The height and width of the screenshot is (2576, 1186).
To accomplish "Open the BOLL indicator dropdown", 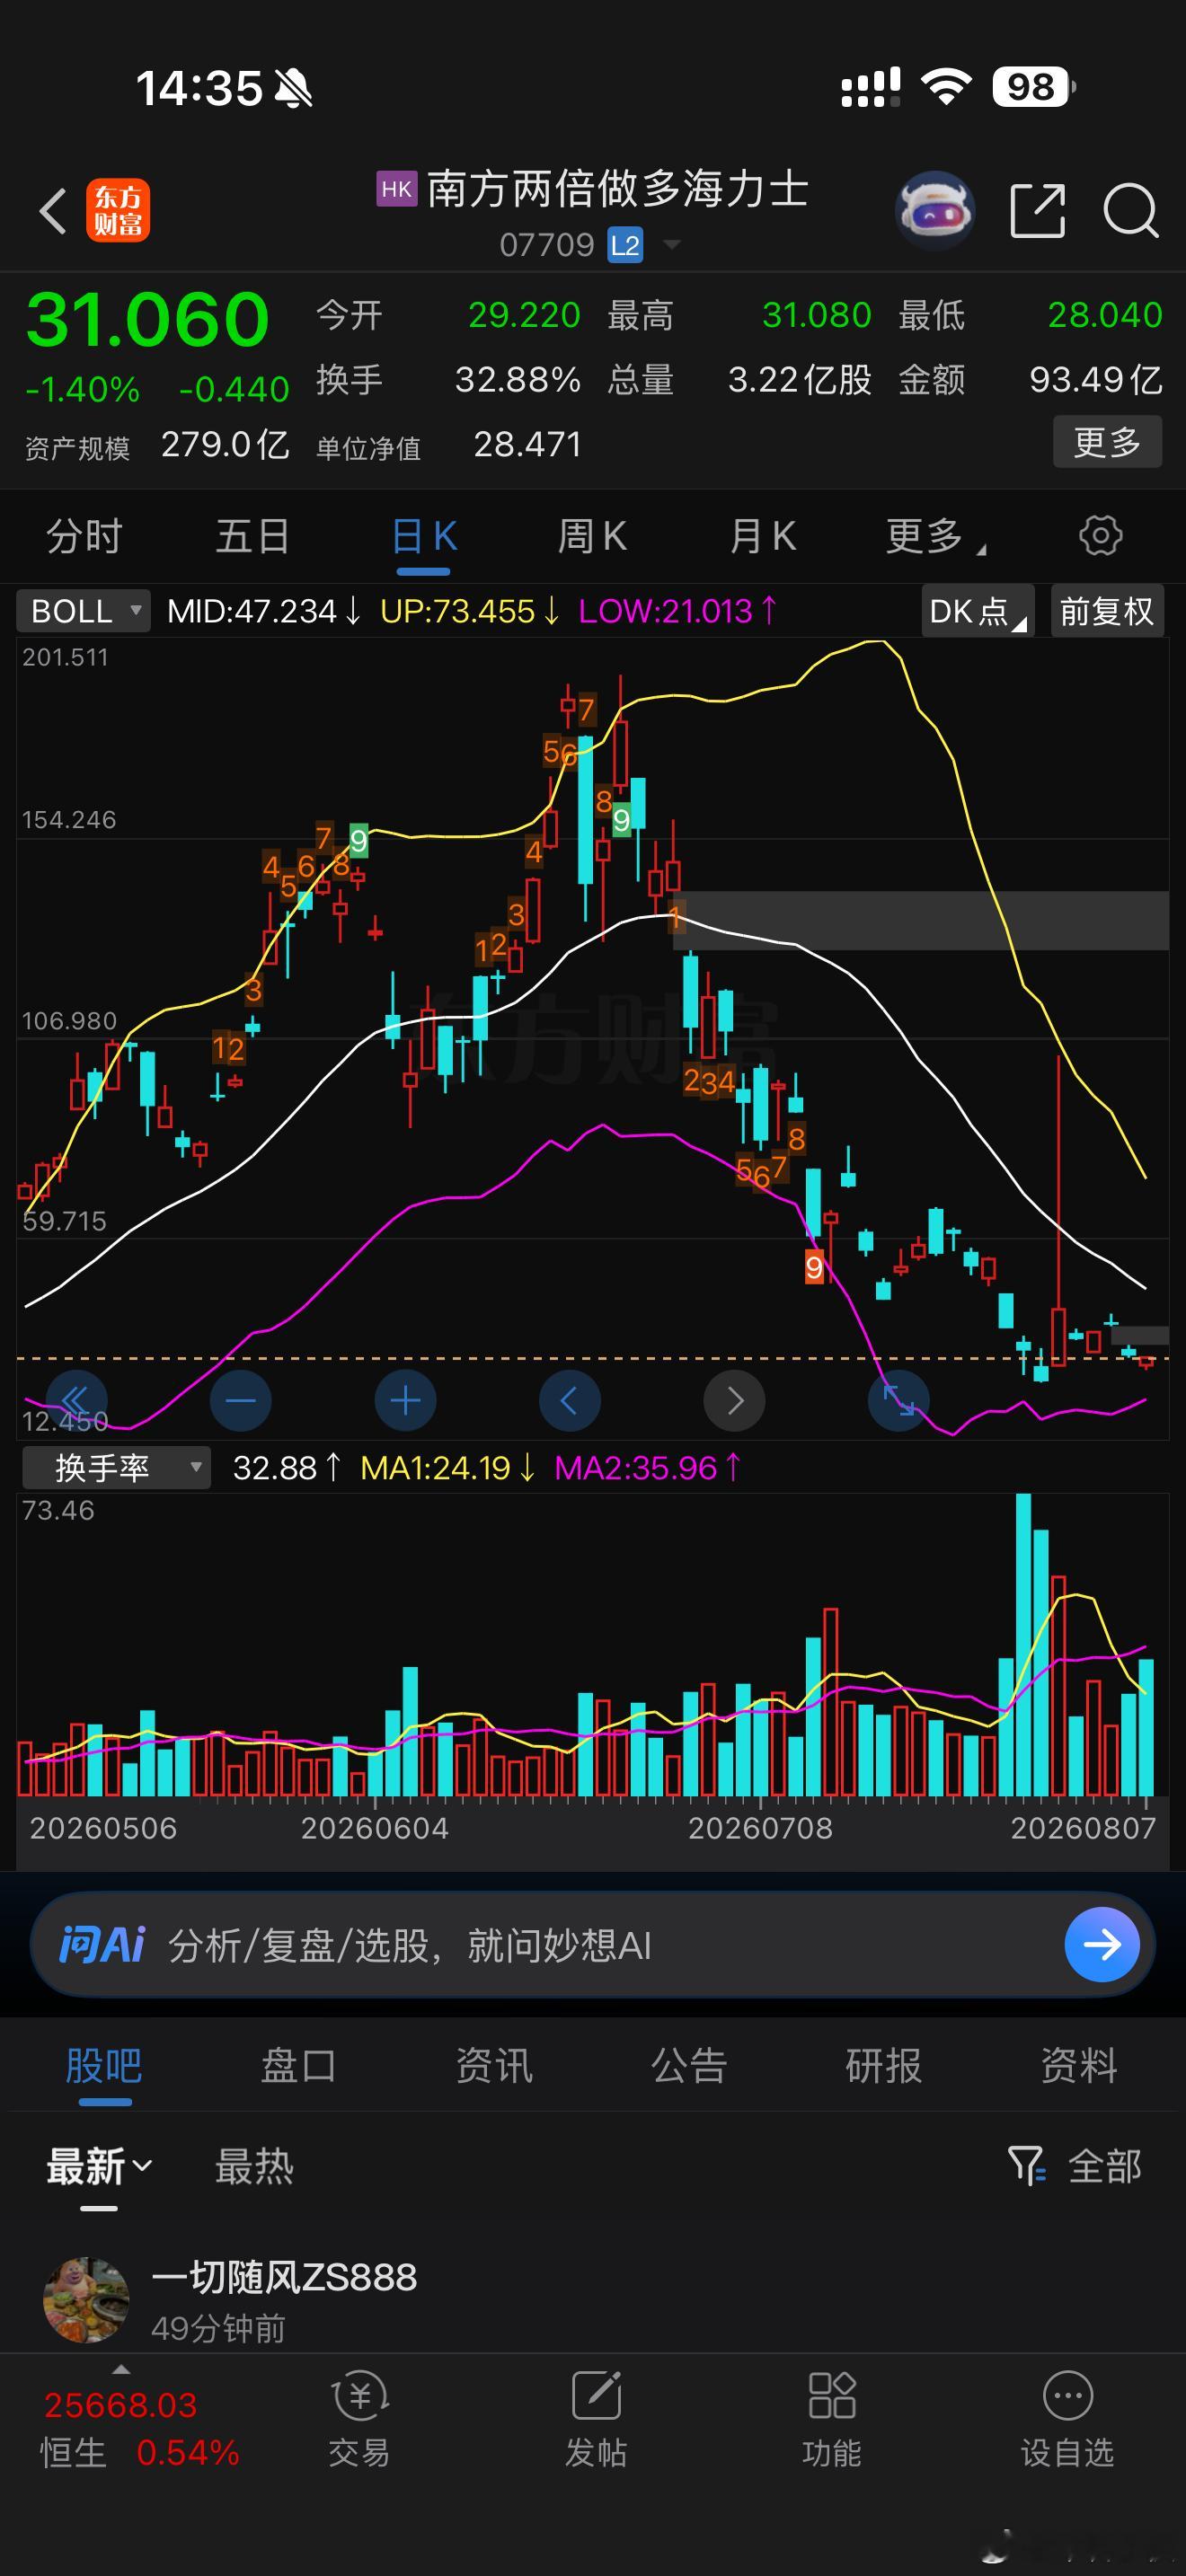I will 84,611.
